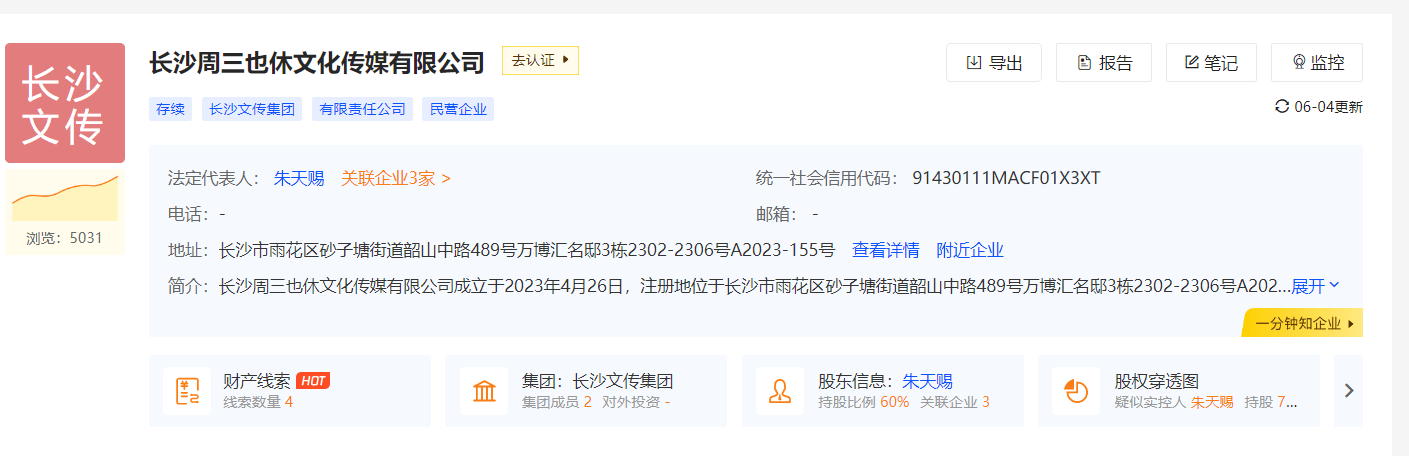
Task: Click the 集团 building icon
Action: (x=484, y=391)
